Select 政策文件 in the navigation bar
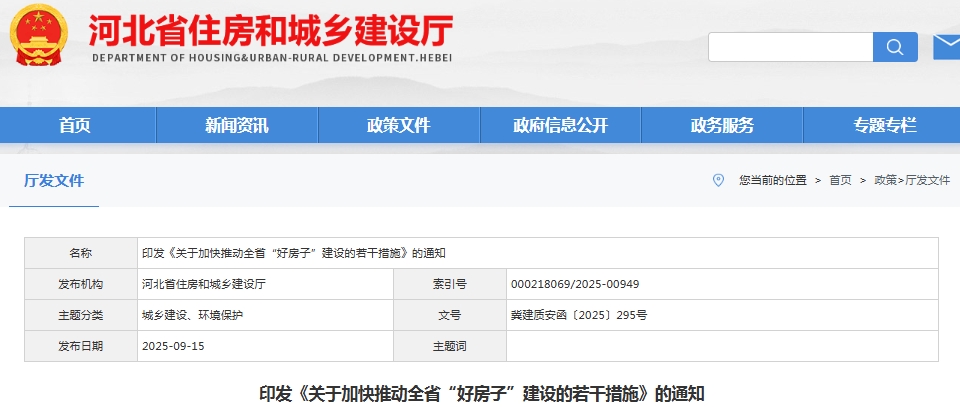960x407 pixels. point(398,125)
